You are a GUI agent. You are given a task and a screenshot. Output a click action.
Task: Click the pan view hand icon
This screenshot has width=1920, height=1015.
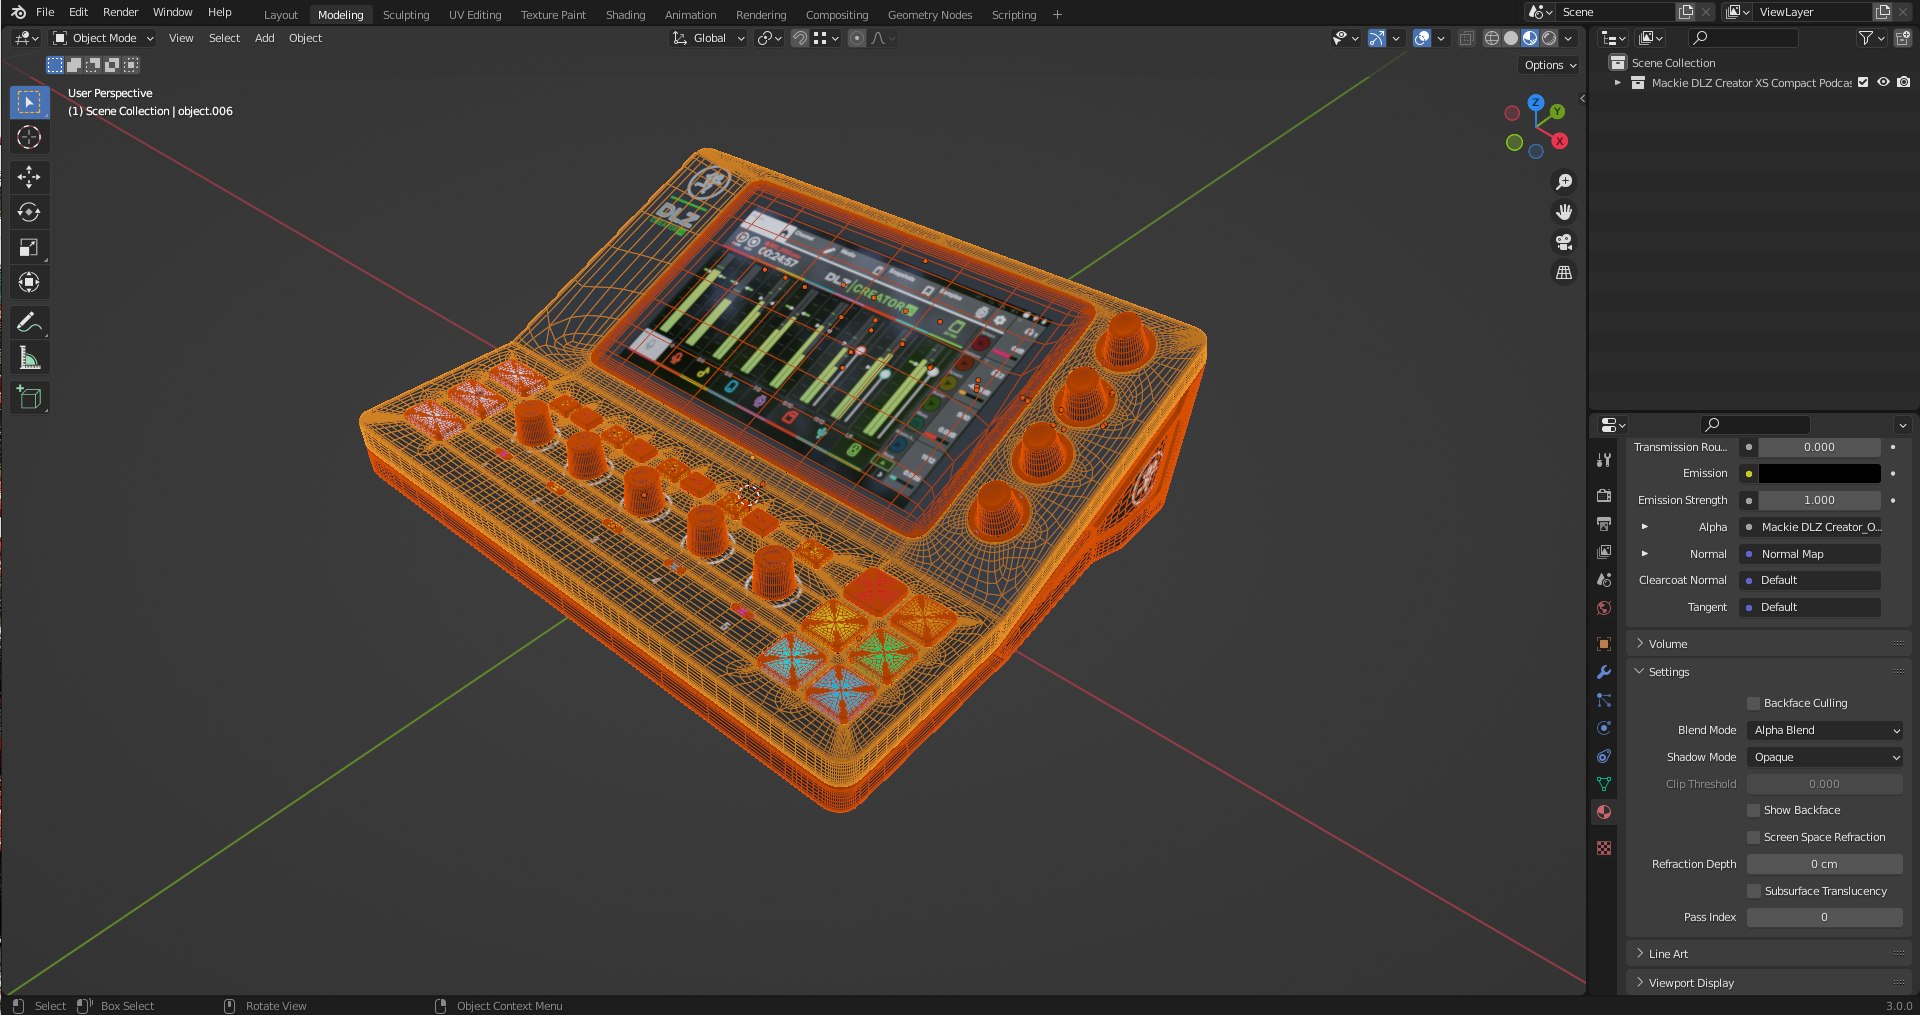coord(1564,212)
